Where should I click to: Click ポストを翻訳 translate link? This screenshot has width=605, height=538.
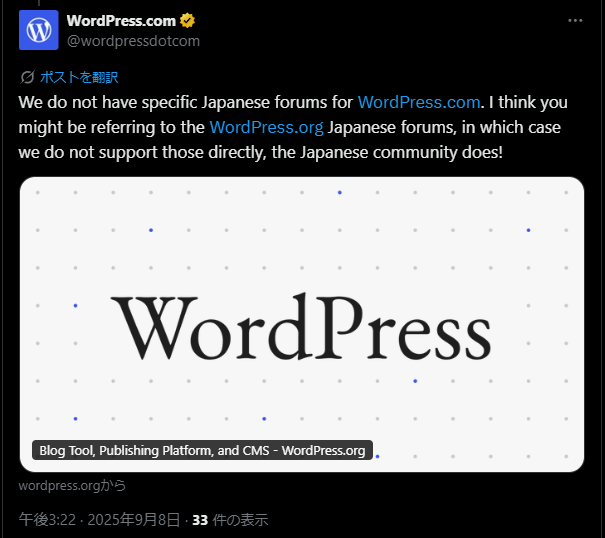click(x=79, y=77)
